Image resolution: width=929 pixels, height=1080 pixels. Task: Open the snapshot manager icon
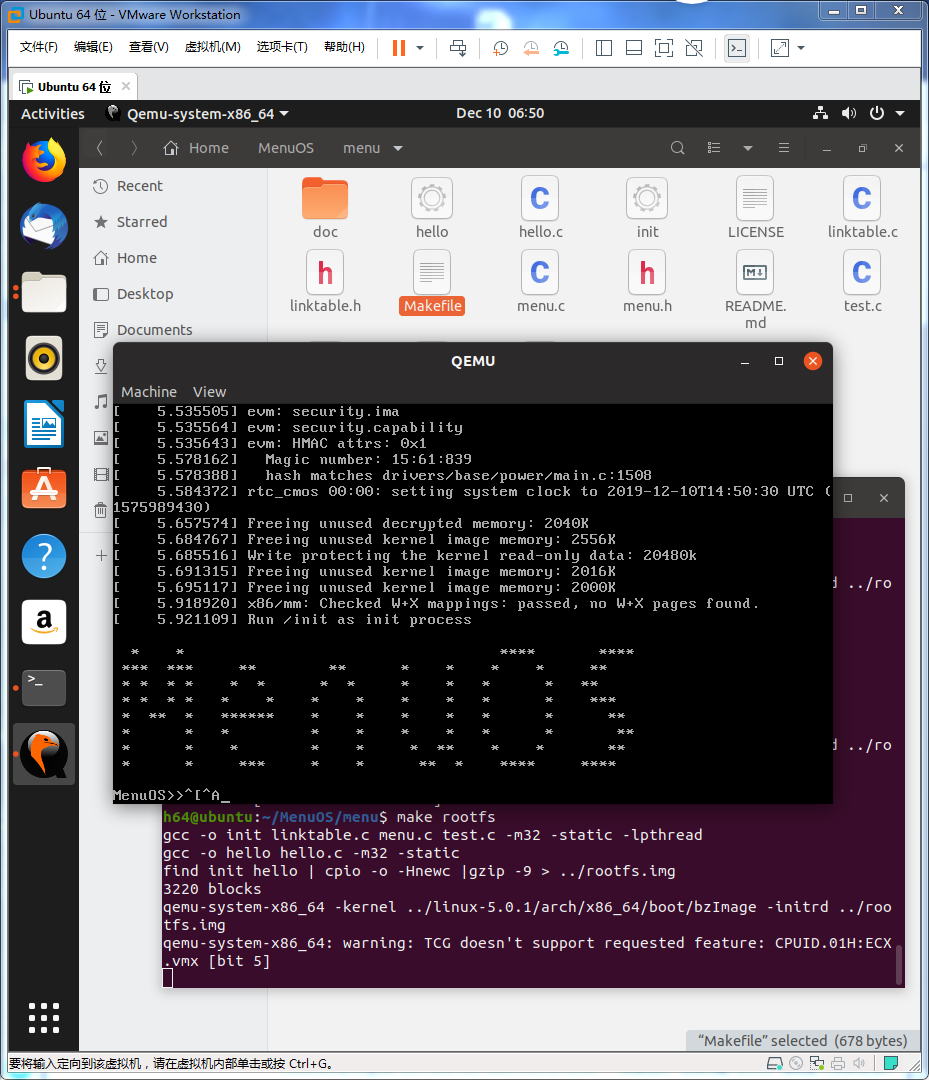click(561, 48)
